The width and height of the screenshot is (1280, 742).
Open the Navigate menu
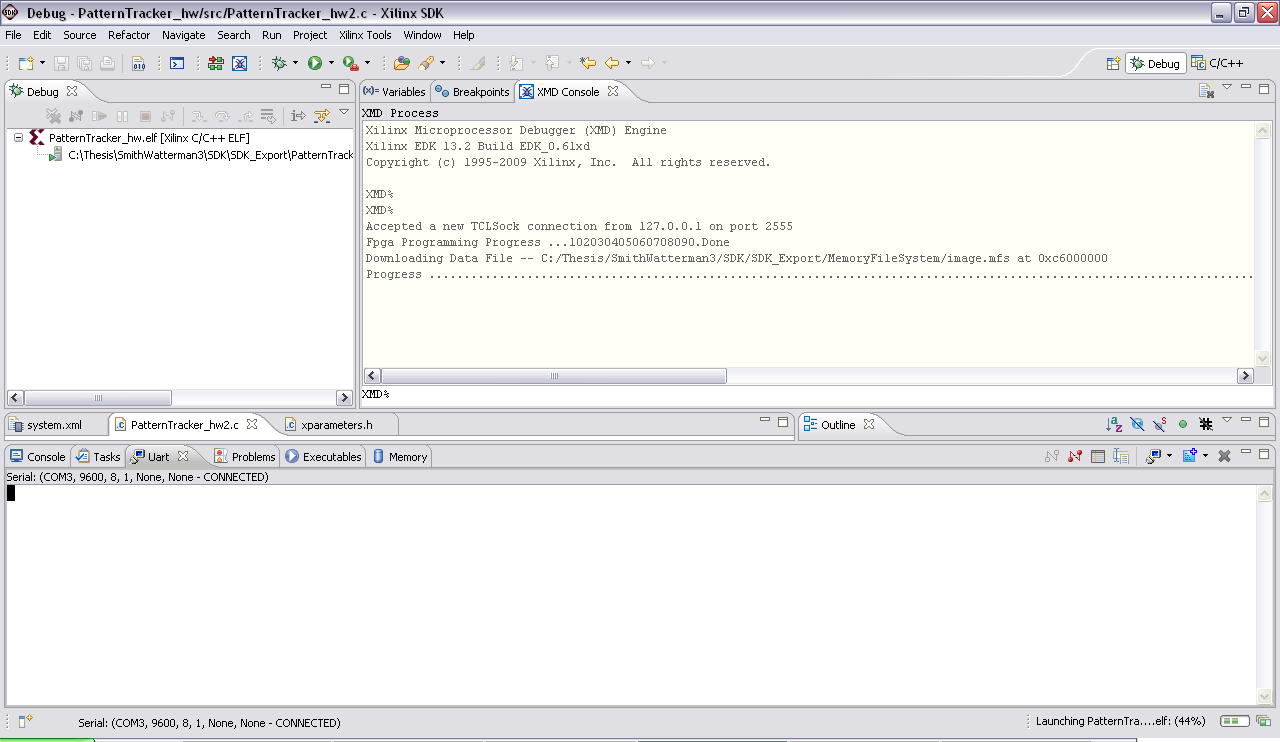click(x=183, y=35)
